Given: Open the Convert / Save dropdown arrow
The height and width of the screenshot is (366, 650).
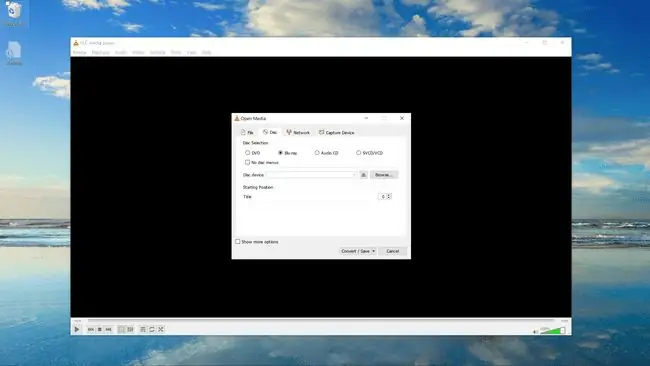Looking at the screenshot, I should click(x=374, y=251).
